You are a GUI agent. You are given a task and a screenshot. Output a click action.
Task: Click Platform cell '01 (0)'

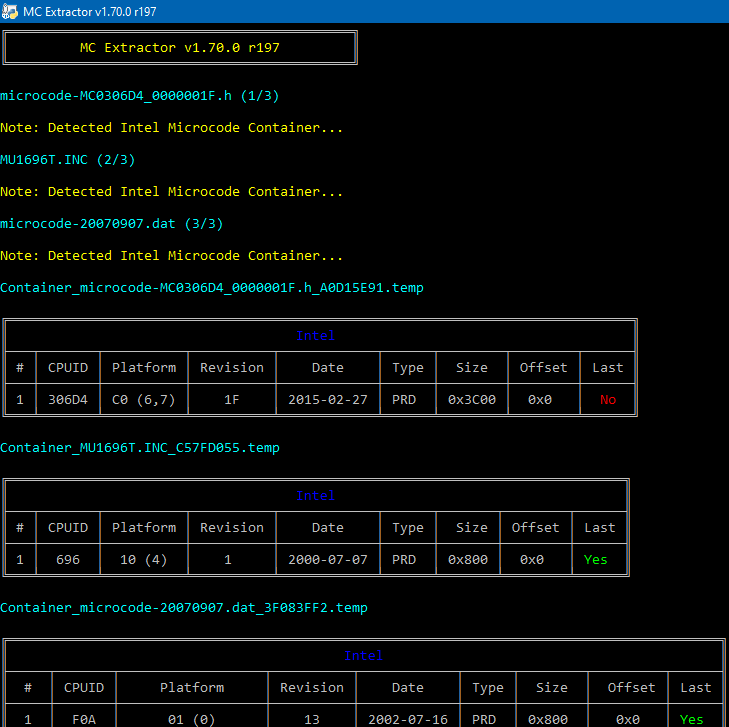[192, 720]
